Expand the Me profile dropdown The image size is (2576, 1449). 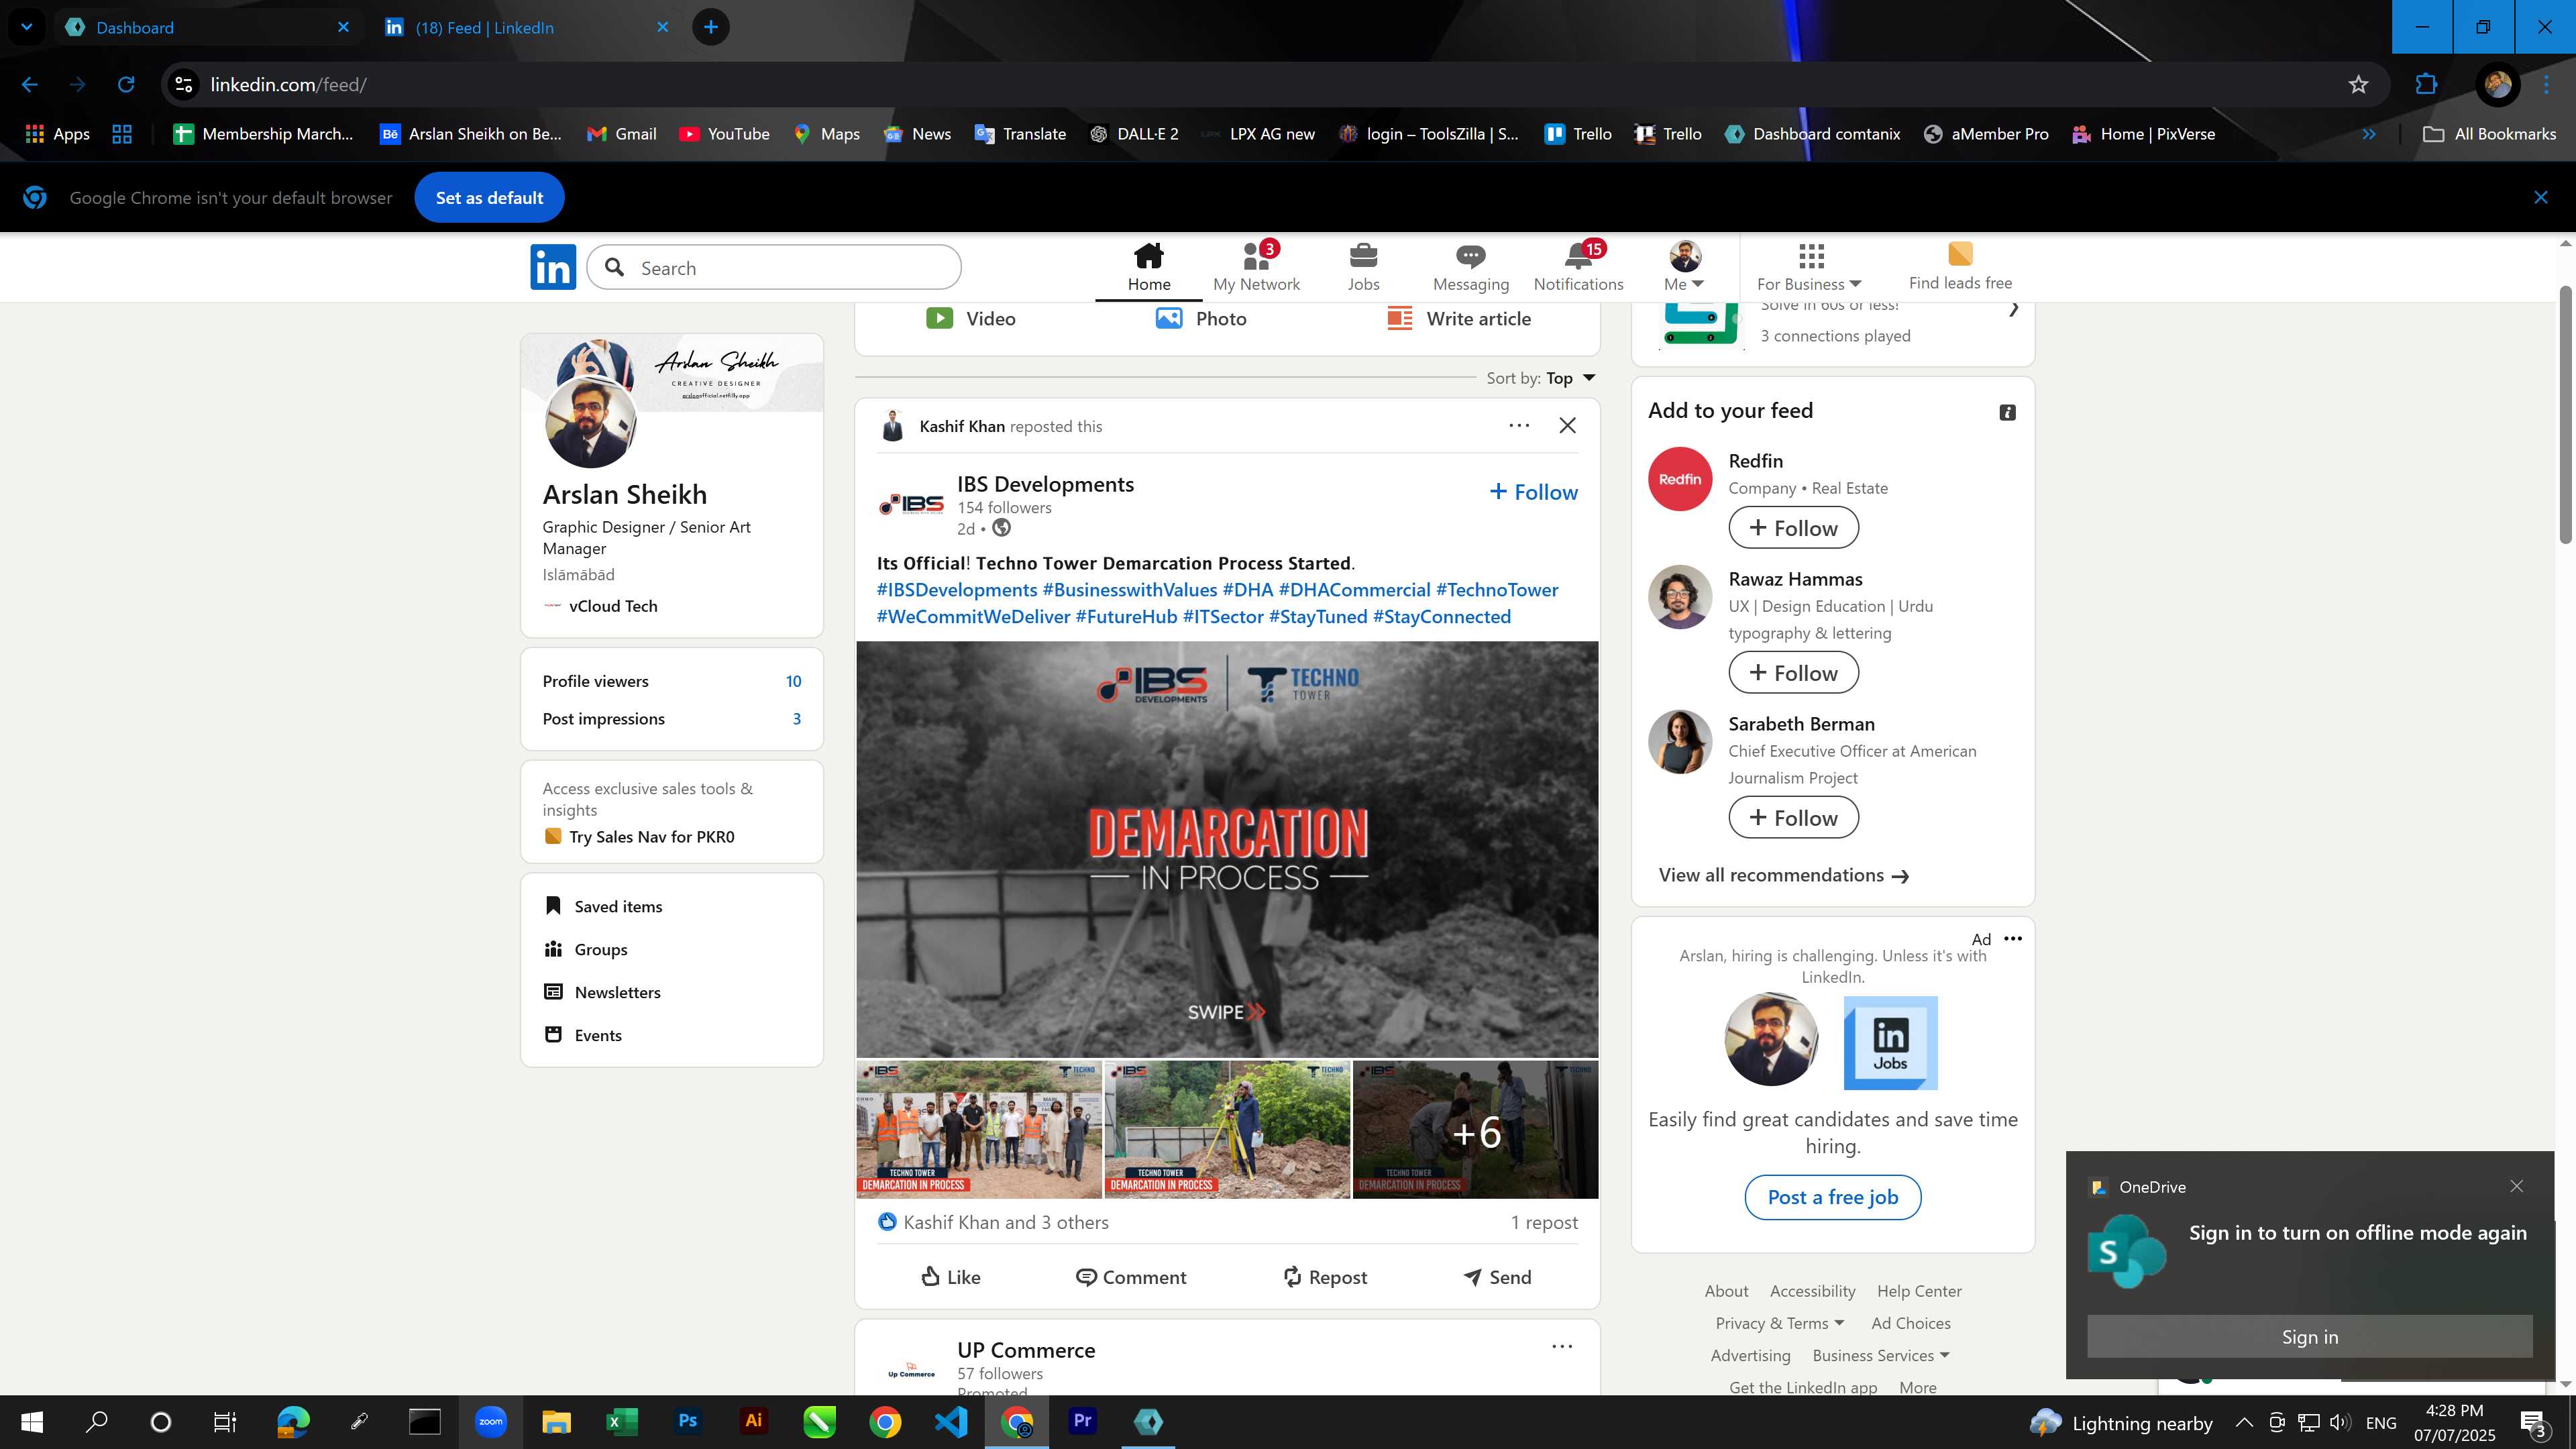[x=1684, y=266]
